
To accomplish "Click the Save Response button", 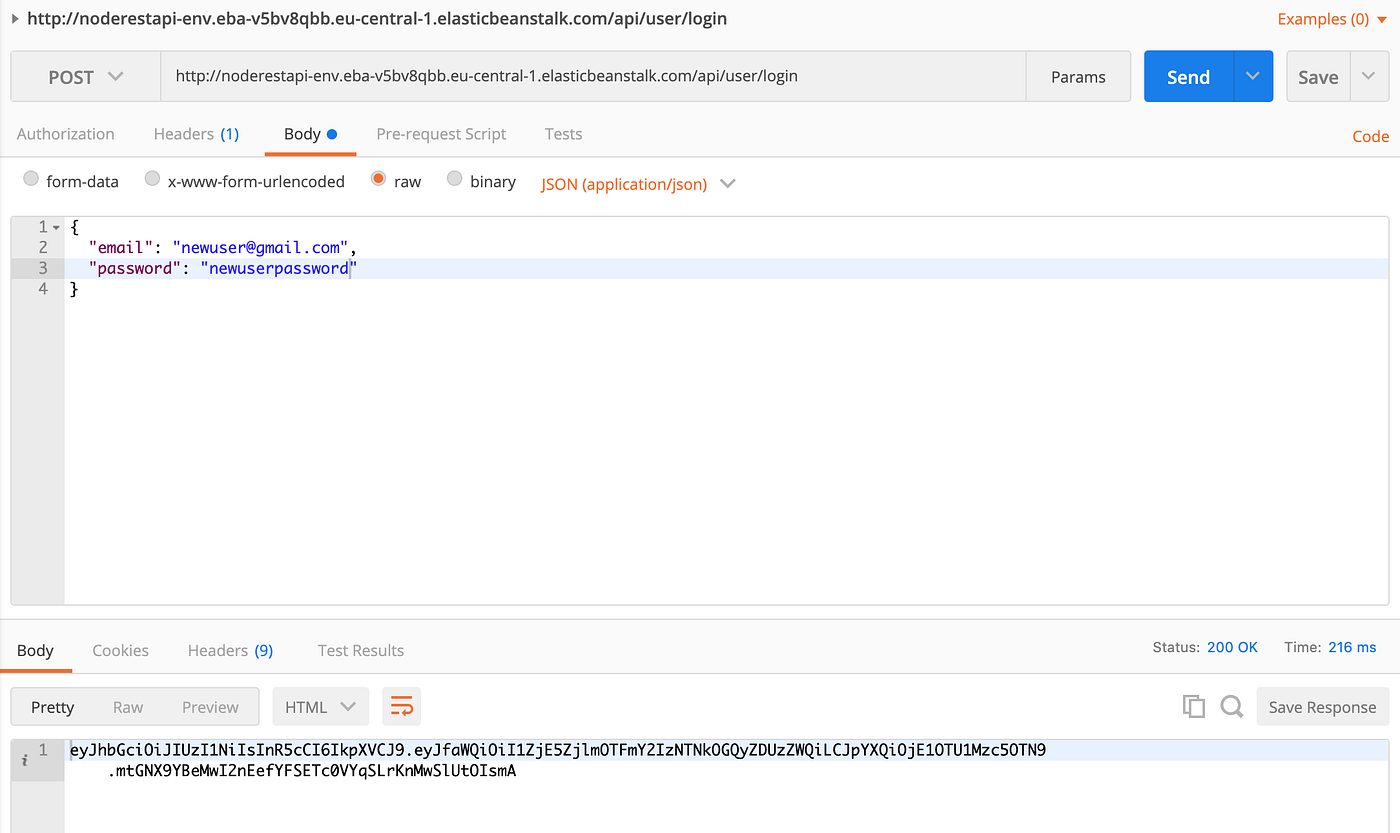I will pyautogui.click(x=1322, y=706).
